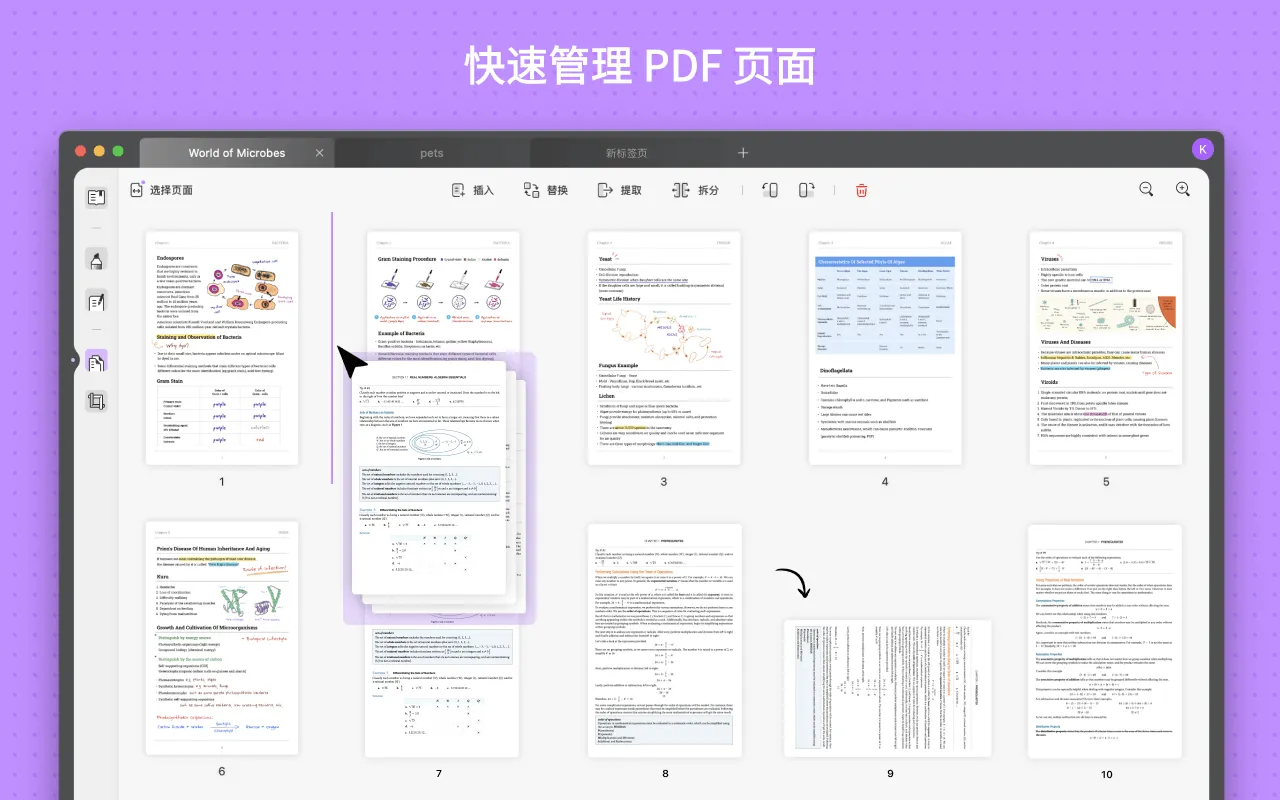1280x800 pixels.
Task: Add a new tab with plus button
Action: (743, 153)
